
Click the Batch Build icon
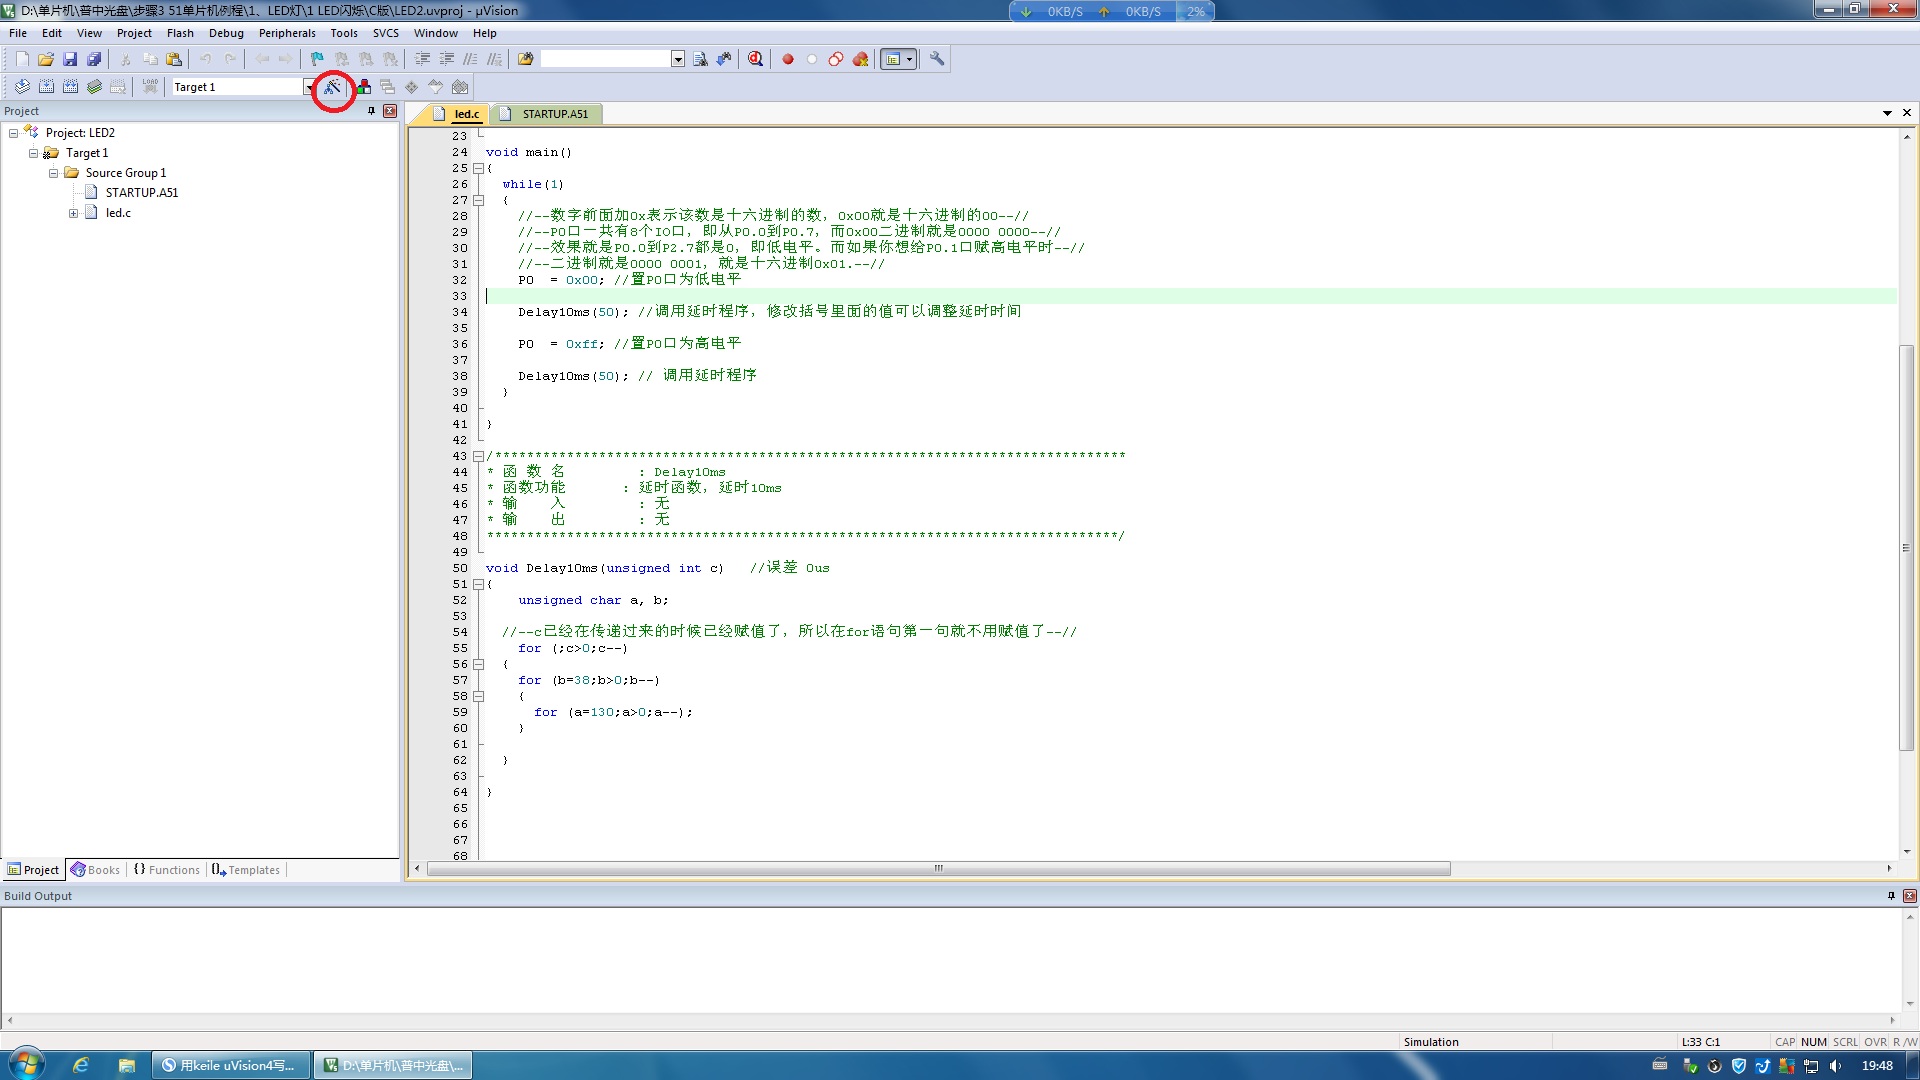click(x=94, y=87)
